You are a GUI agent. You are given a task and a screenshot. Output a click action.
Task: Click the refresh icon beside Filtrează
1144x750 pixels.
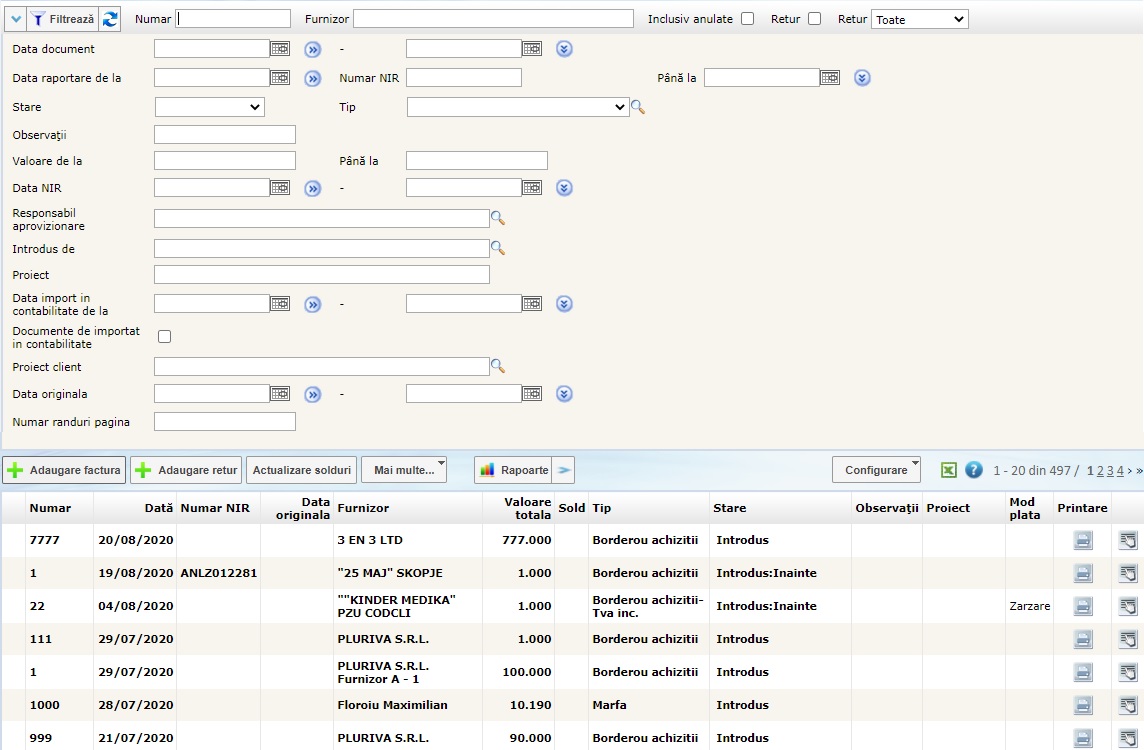click(x=110, y=19)
